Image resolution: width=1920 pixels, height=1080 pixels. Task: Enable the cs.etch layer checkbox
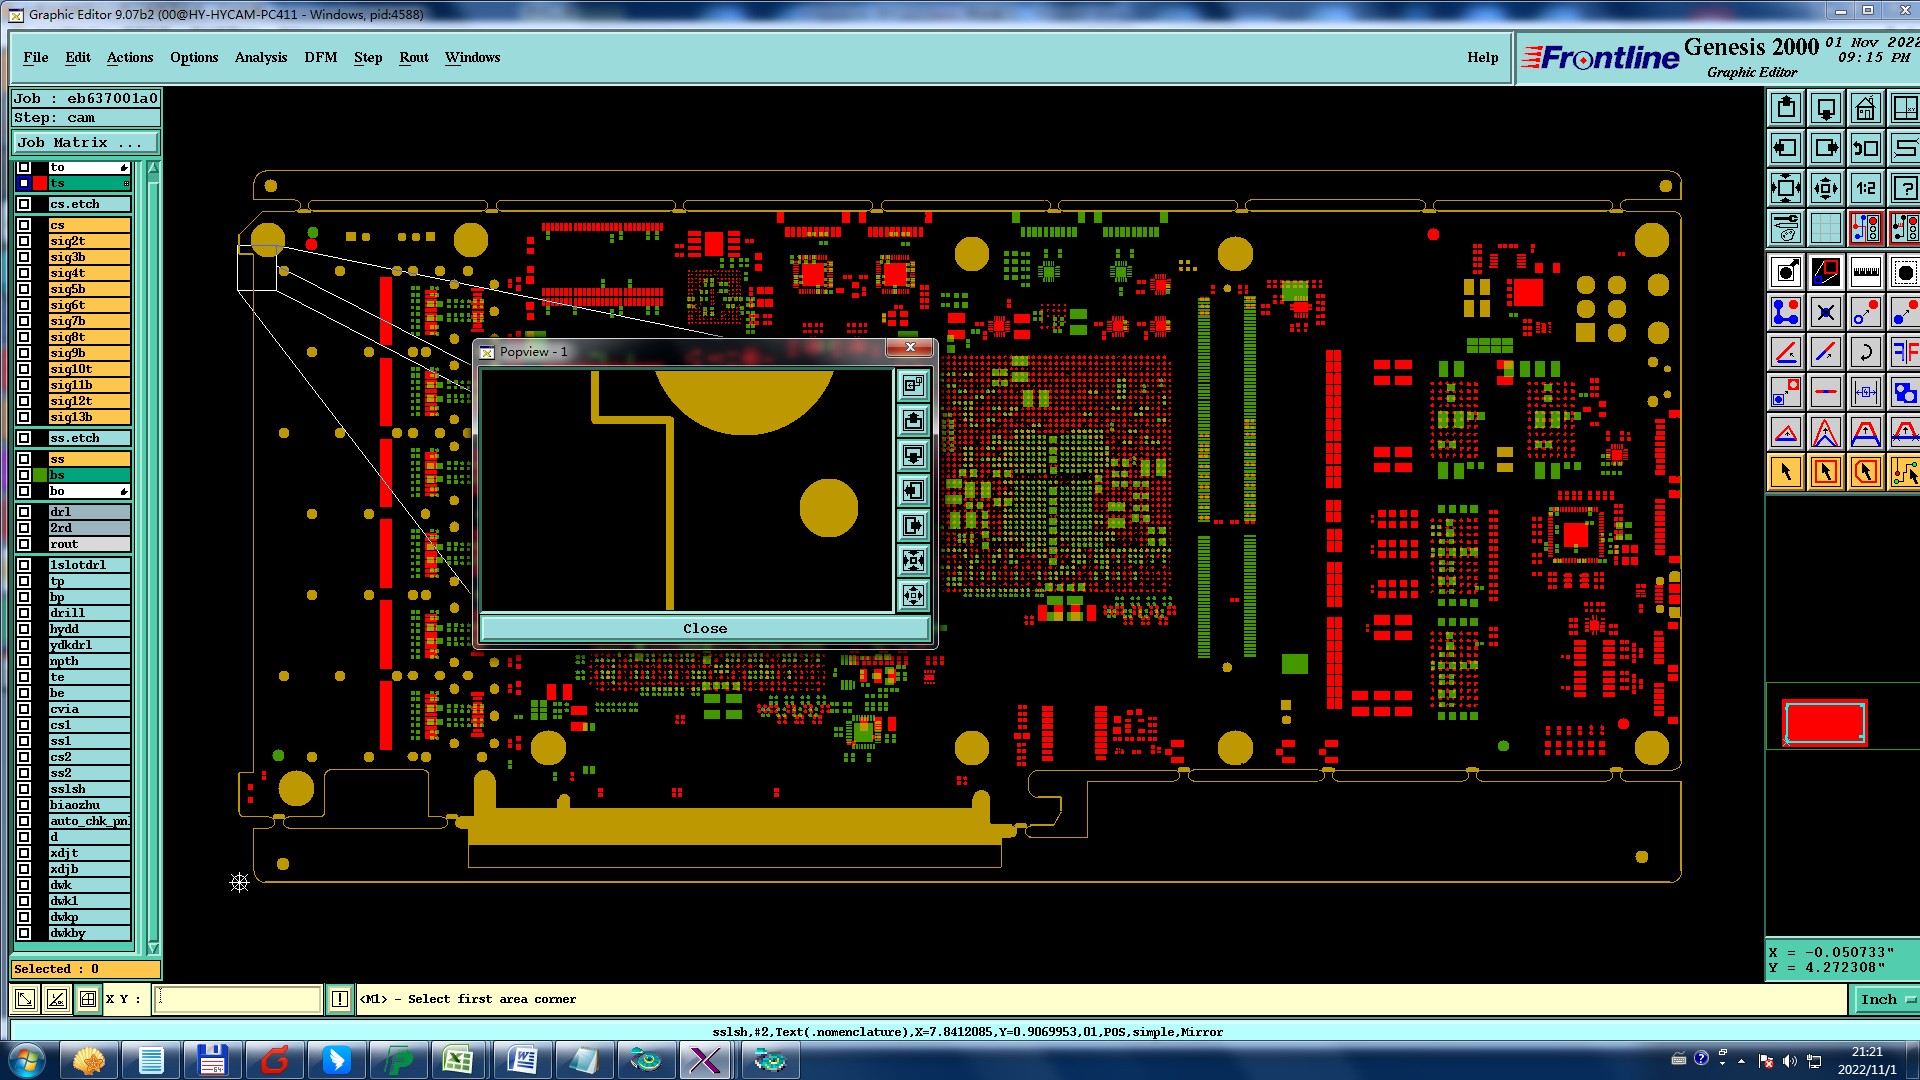(24, 204)
